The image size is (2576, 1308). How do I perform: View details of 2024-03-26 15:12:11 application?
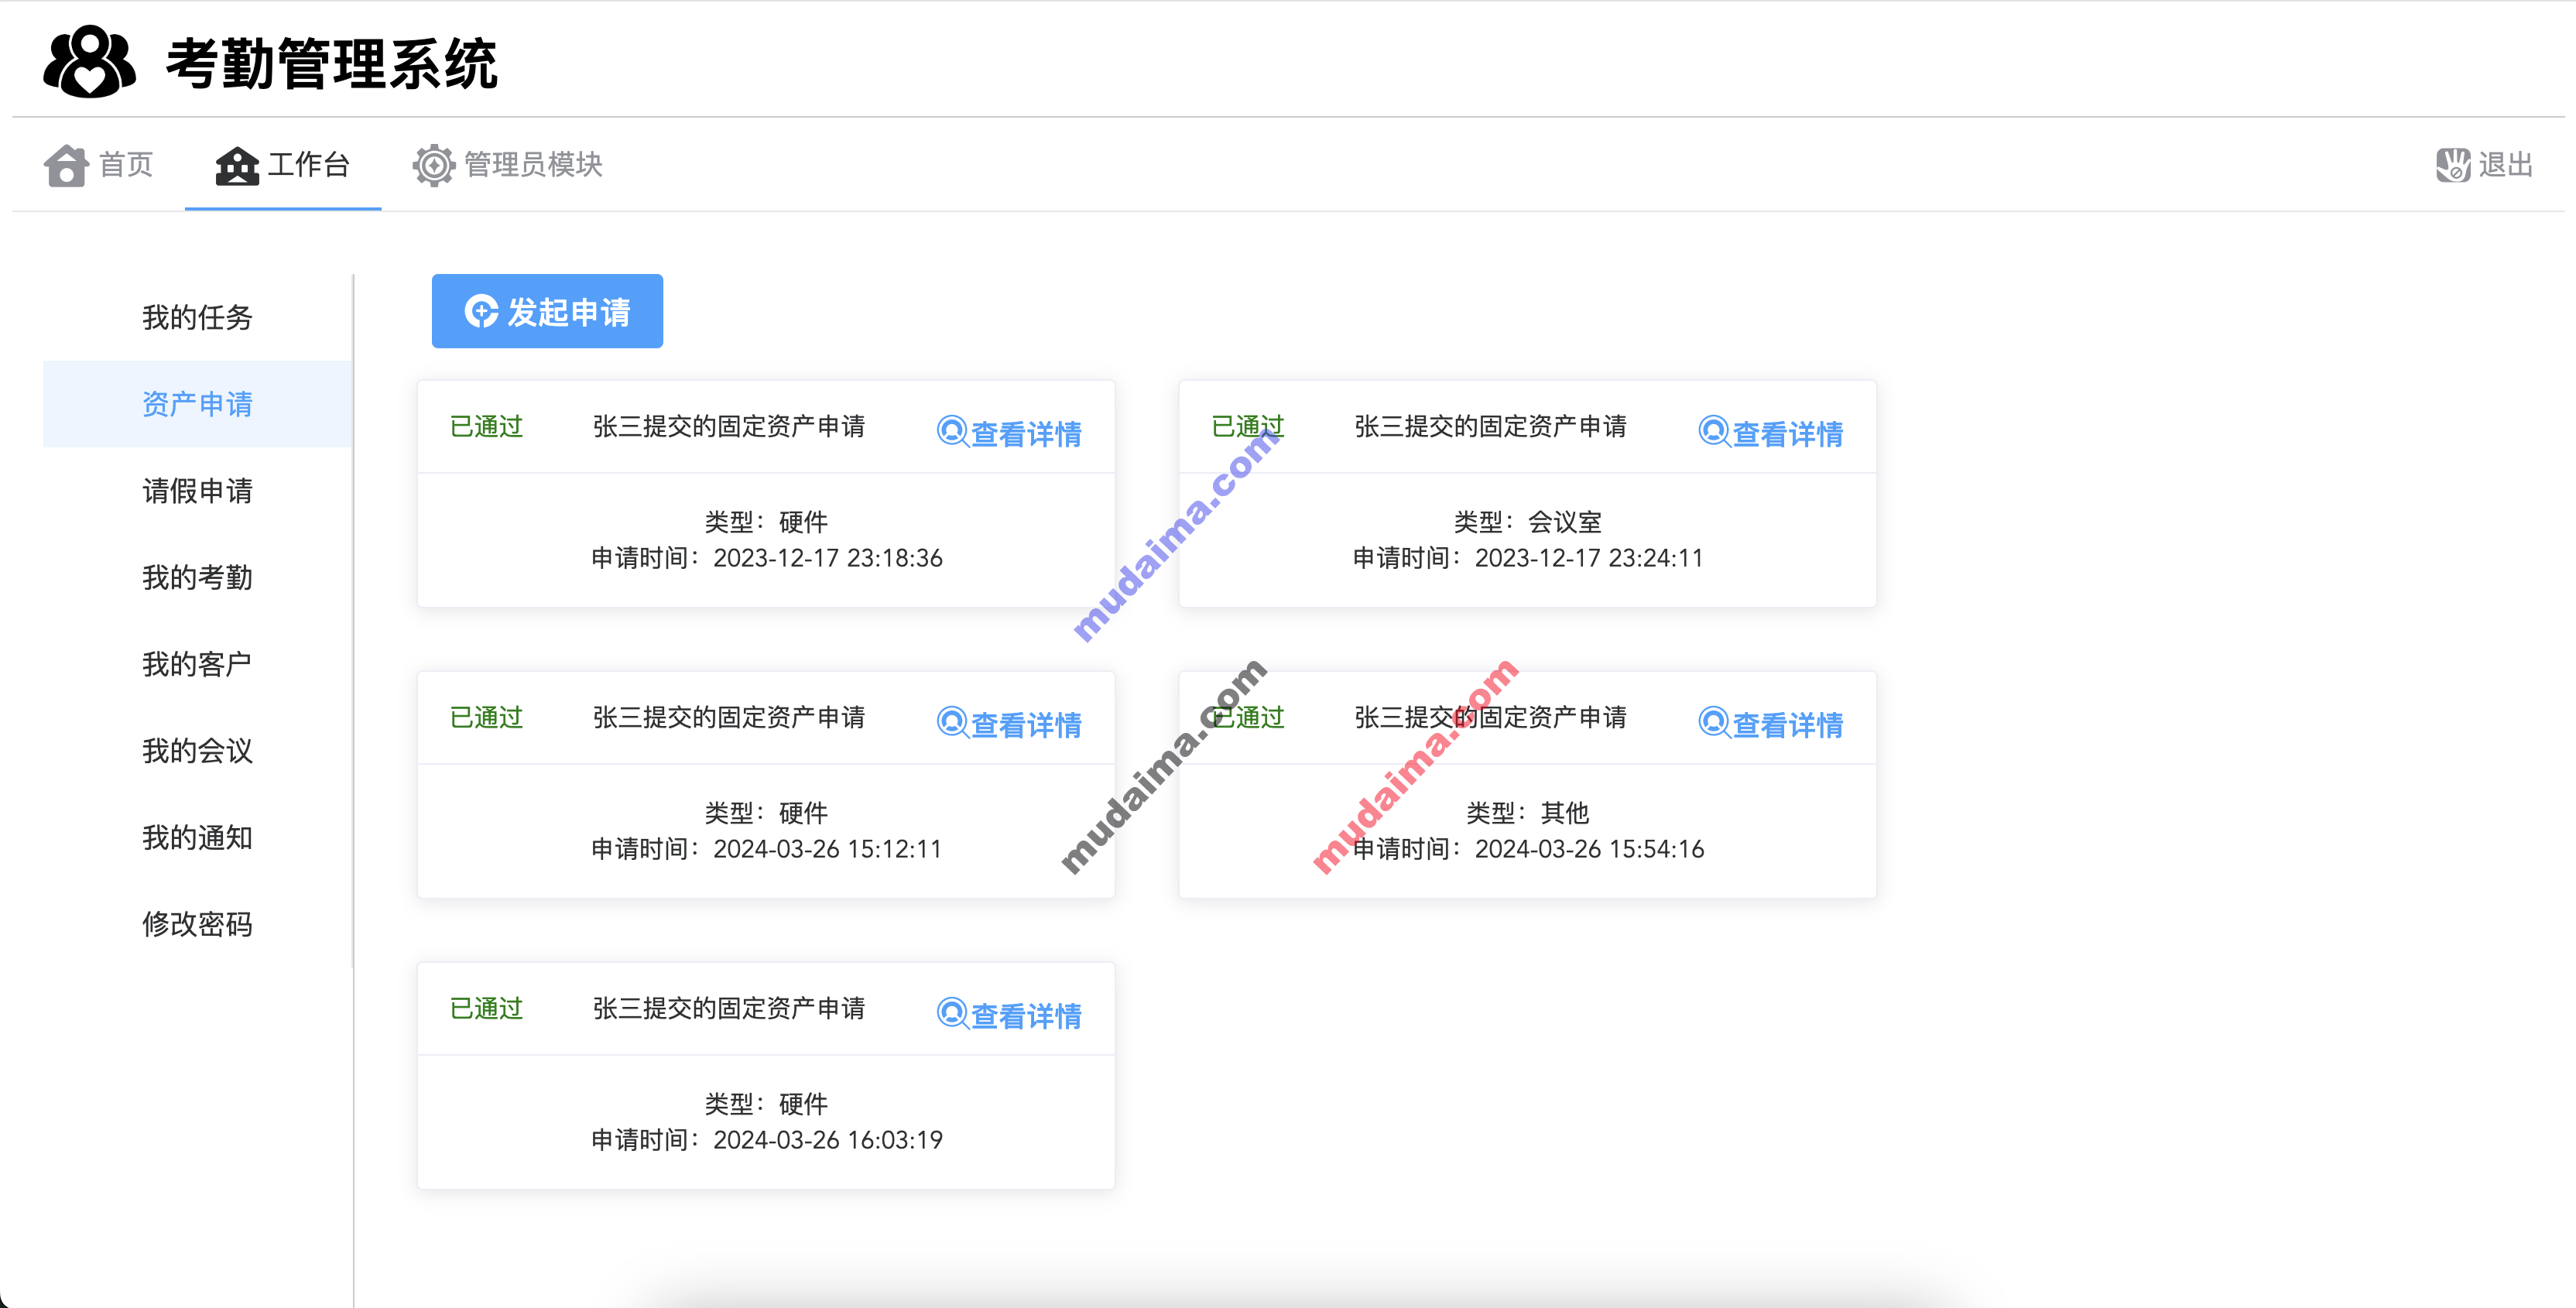click(x=1009, y=724)
